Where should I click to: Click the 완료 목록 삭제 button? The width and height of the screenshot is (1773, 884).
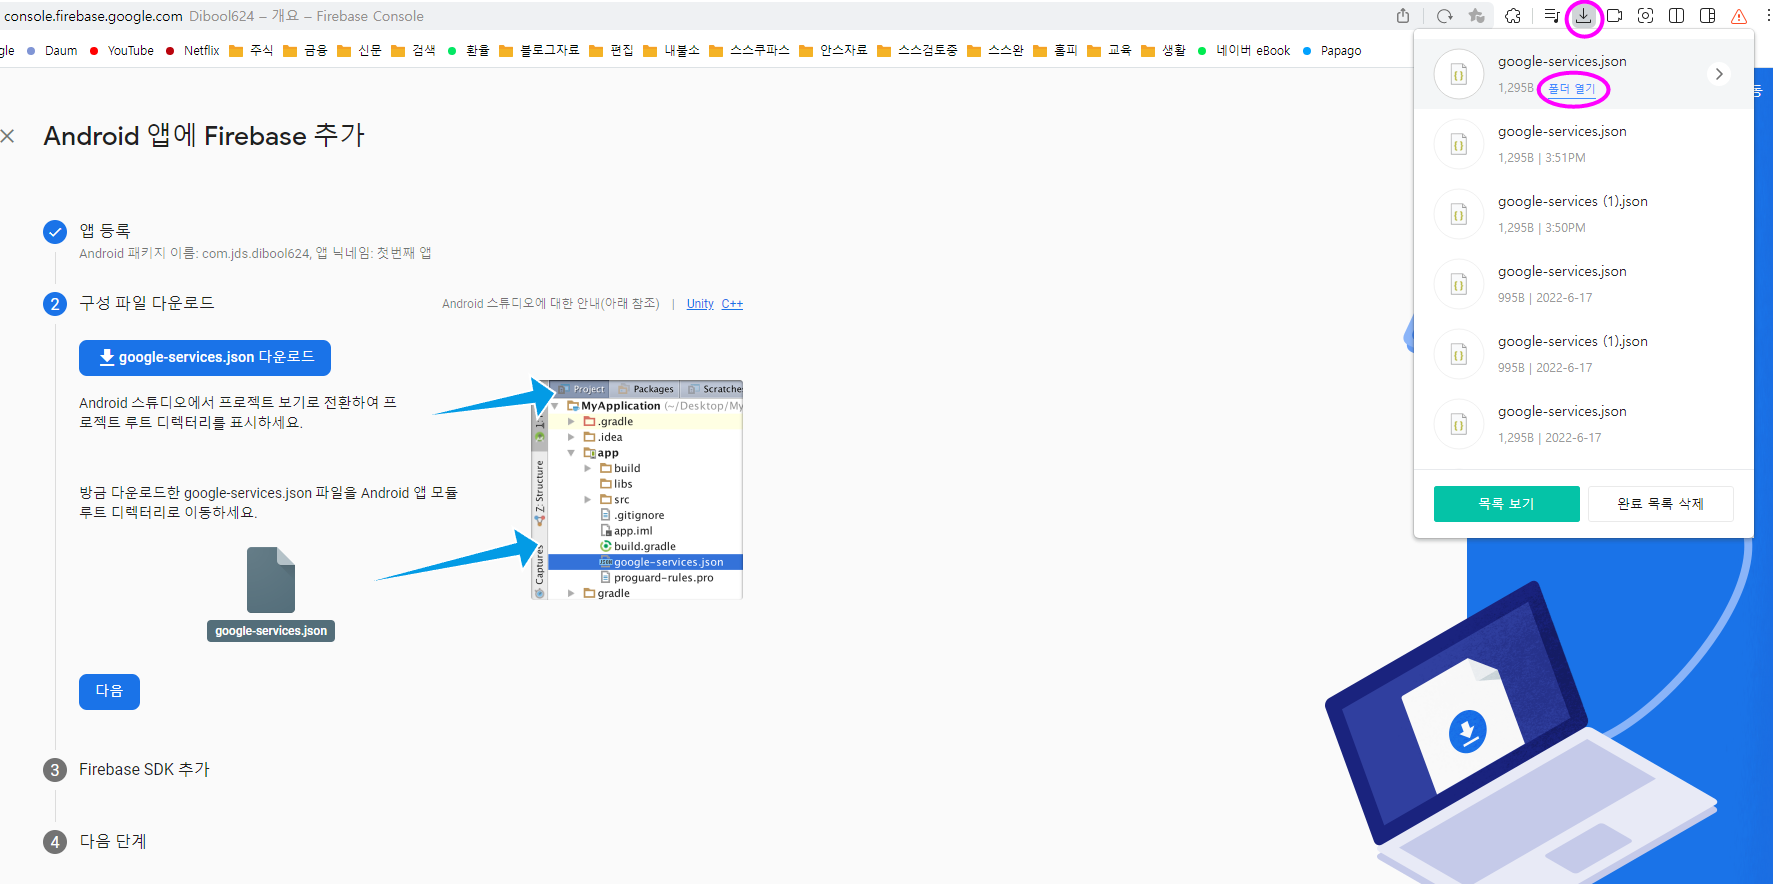[1661, 504]
